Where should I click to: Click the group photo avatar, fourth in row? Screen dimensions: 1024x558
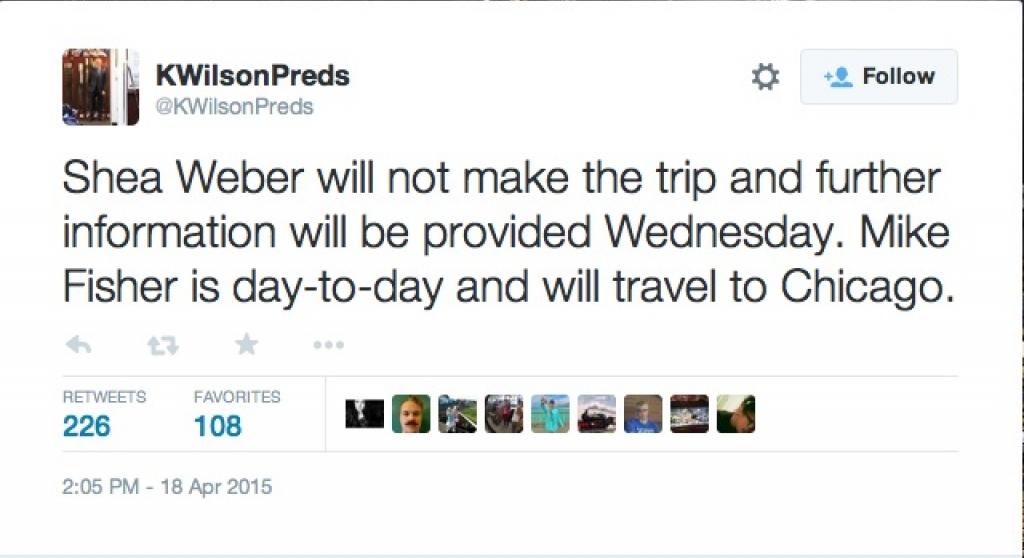504,413
